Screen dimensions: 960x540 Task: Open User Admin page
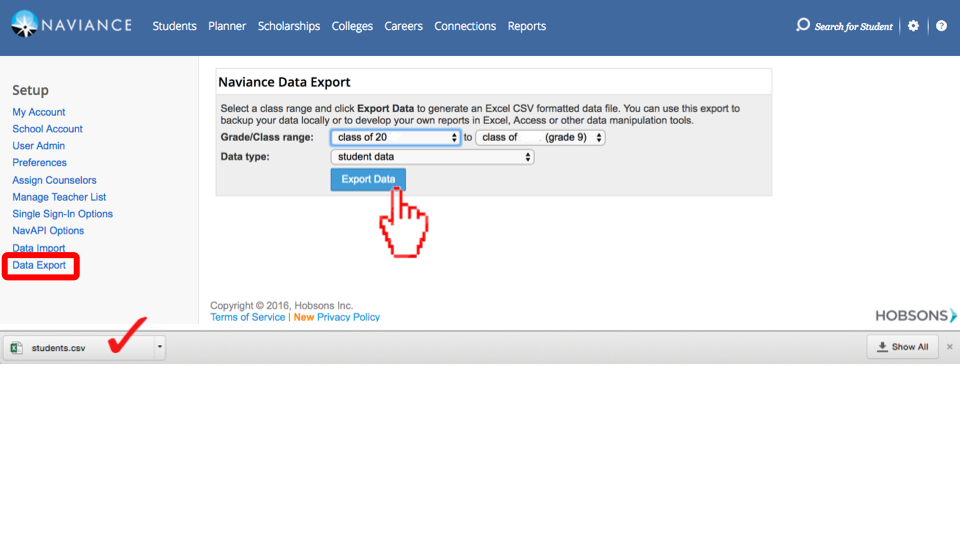click(x=39, y=146)
